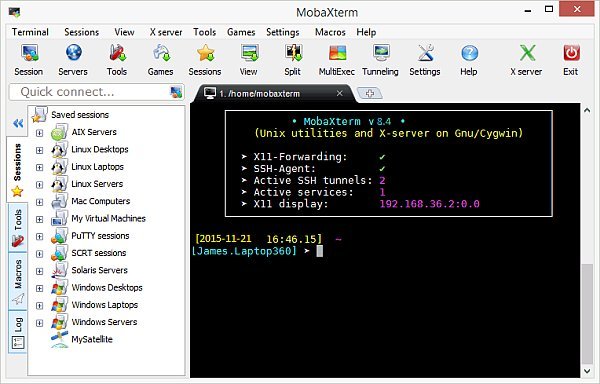Viewport: 600px width, 384px height.
Task: Select Linux Laptops tree label
Action: click(98, 167)
